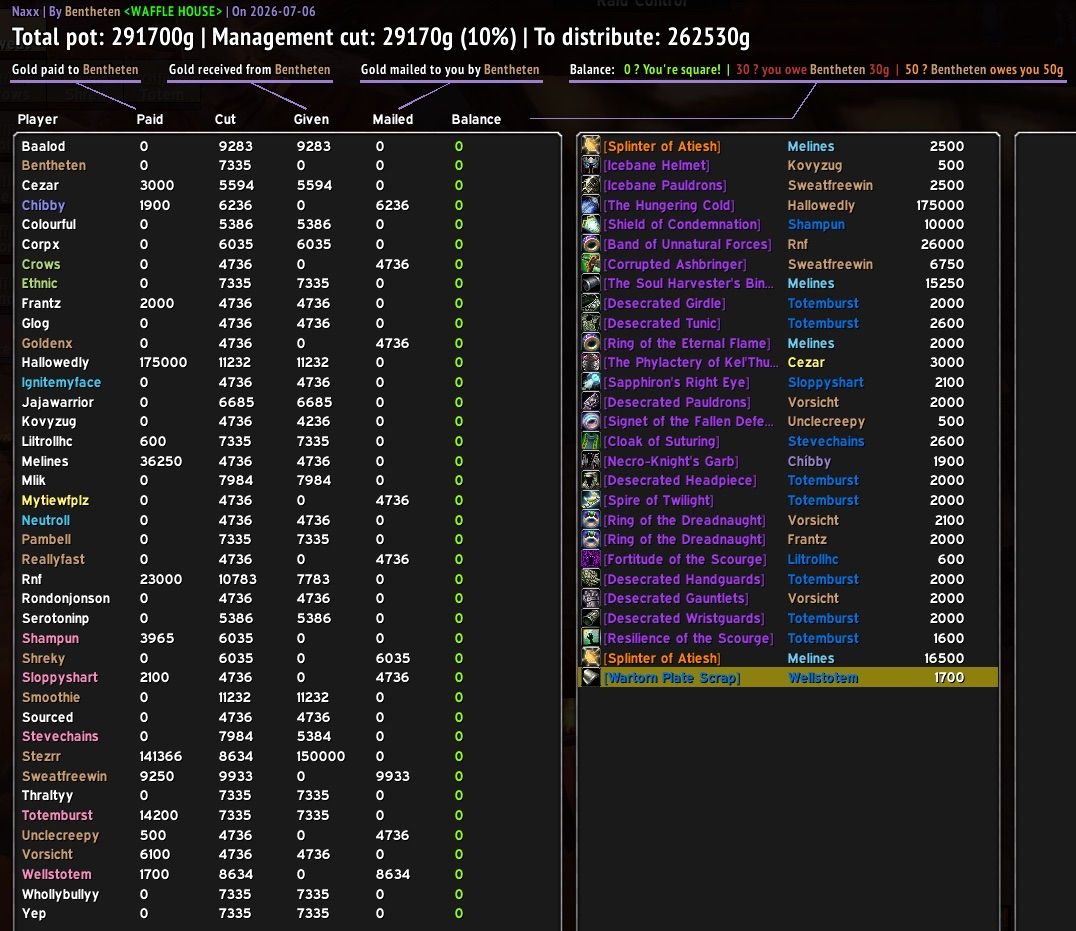The image size is (1076, 931).
Task: Click the Cut column header
Action: click(x=225, y=119)
